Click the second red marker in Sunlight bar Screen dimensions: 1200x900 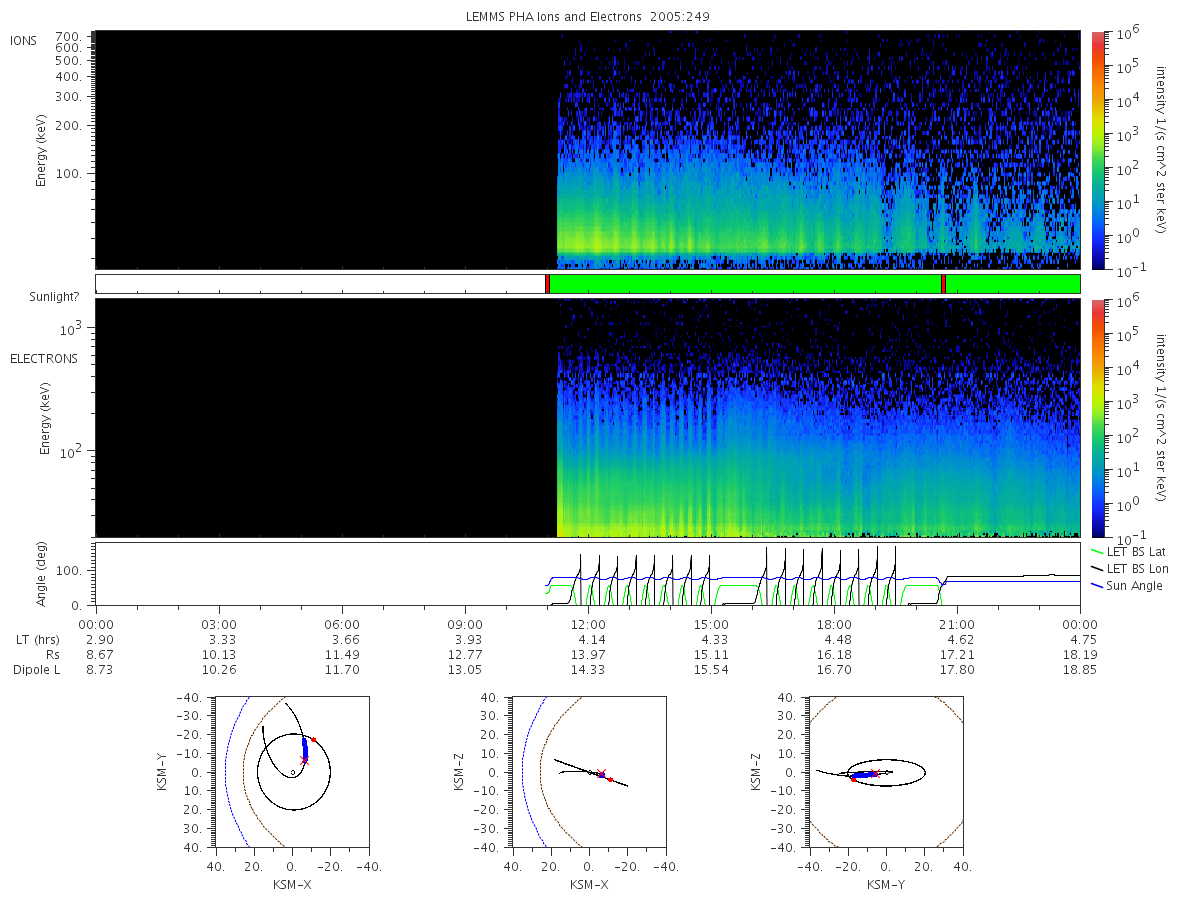pos(943,284)
